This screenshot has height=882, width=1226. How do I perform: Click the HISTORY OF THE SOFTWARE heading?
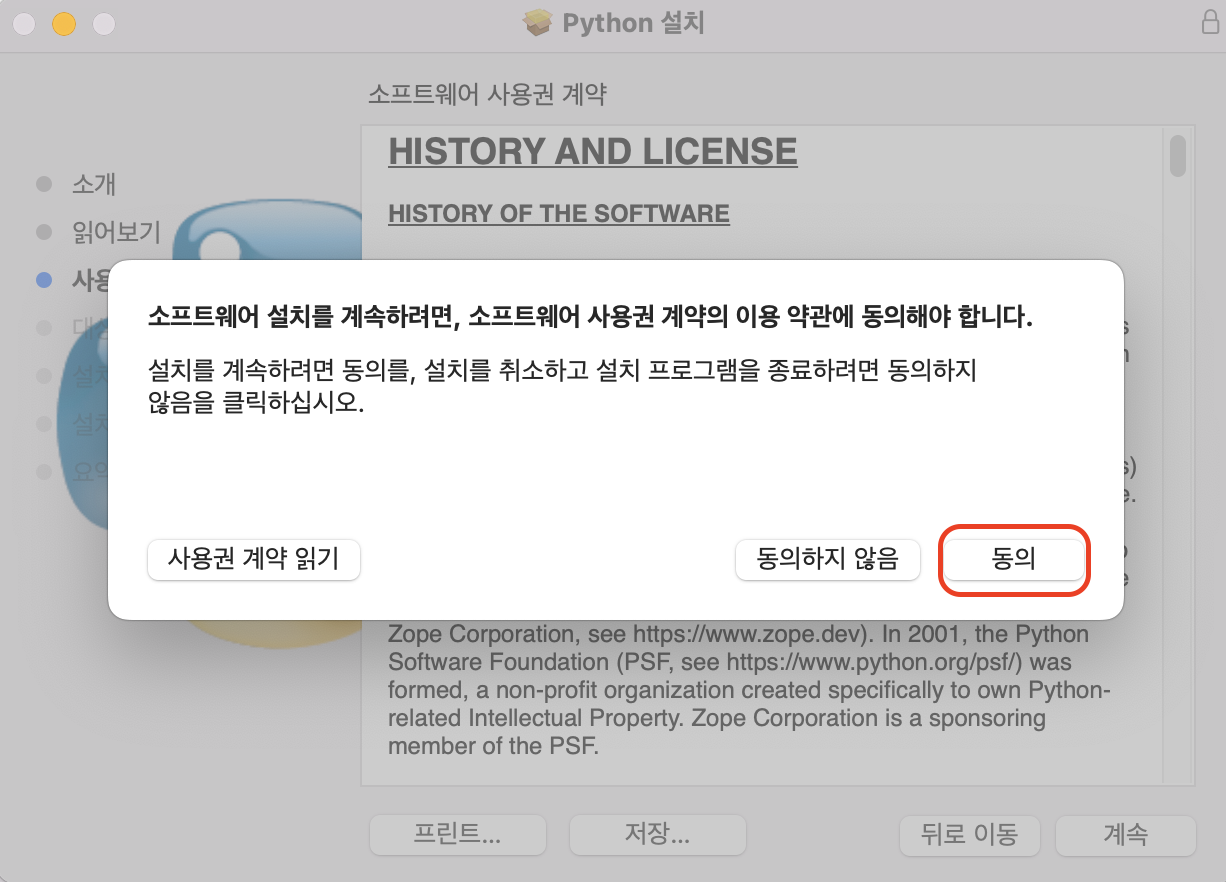click(559, 214)
